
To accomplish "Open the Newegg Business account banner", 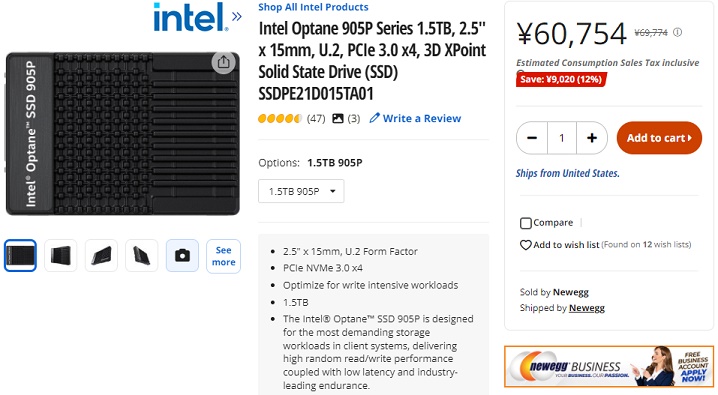I will click(609, 367).
